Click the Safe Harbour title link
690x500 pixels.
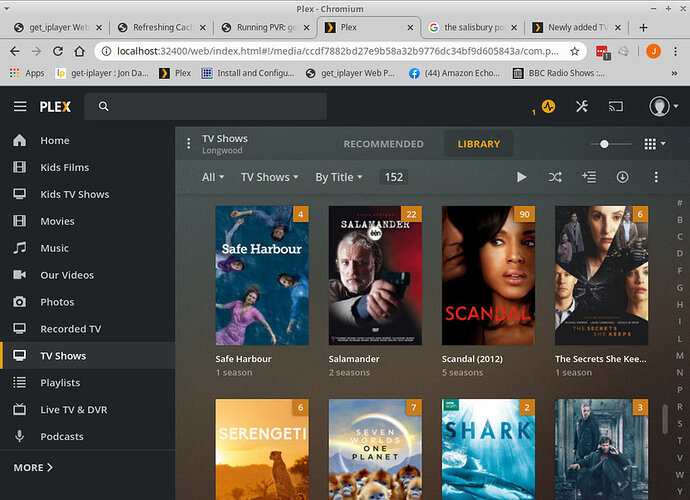point(243,359)
